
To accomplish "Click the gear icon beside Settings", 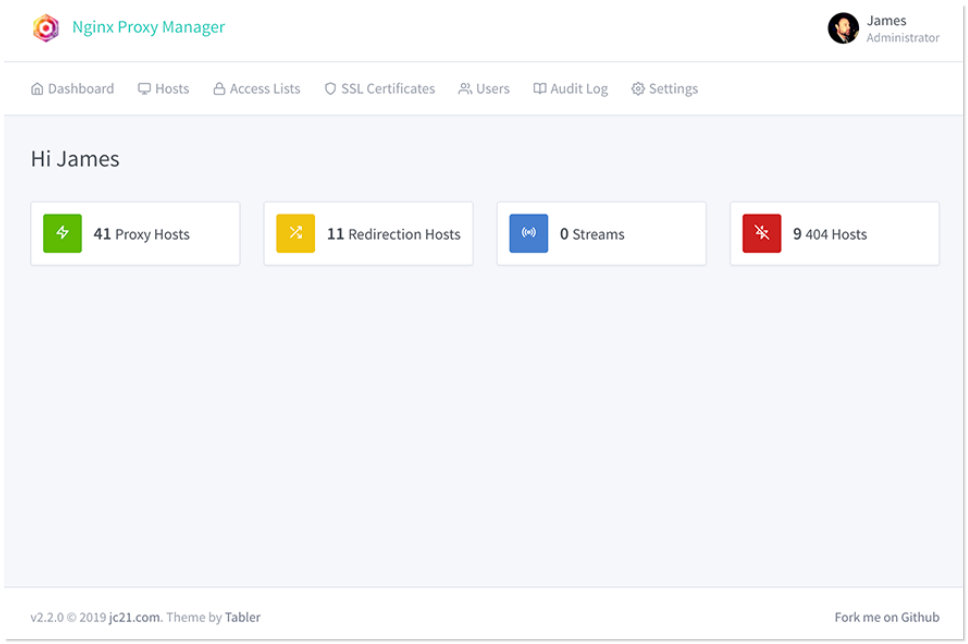I will 638,89.
